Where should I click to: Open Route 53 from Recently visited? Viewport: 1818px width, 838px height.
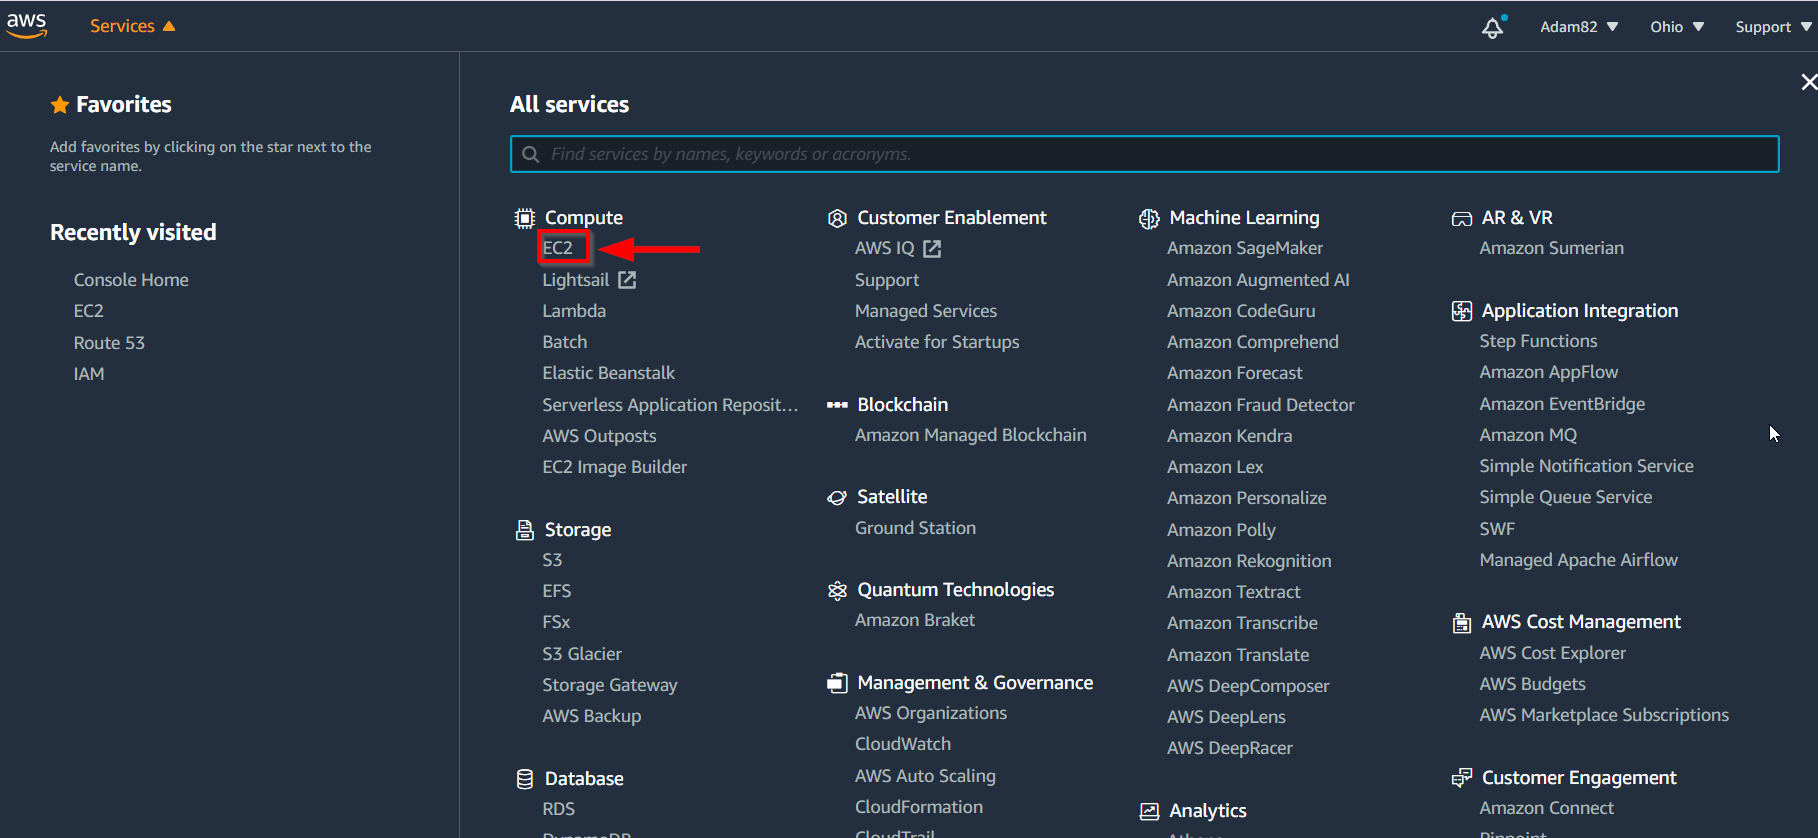coord(109,343)
